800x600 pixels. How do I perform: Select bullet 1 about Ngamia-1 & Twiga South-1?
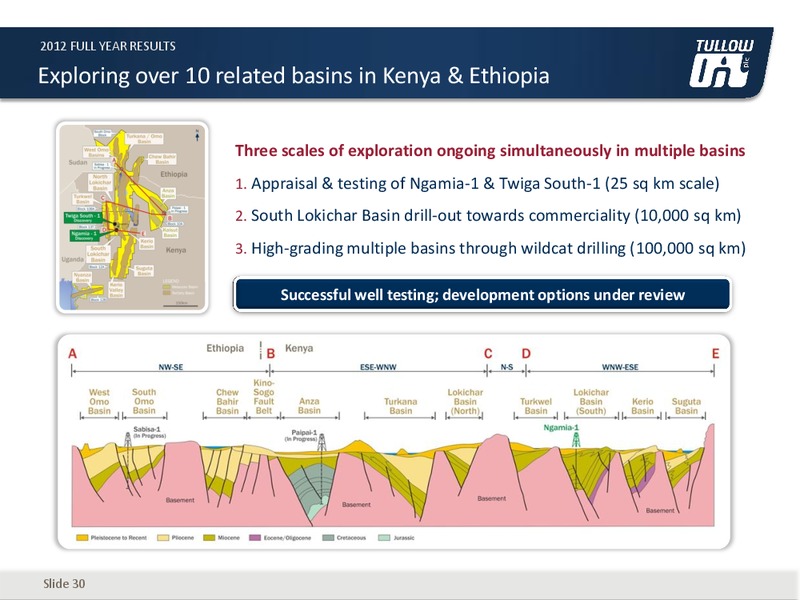(477, 183)
